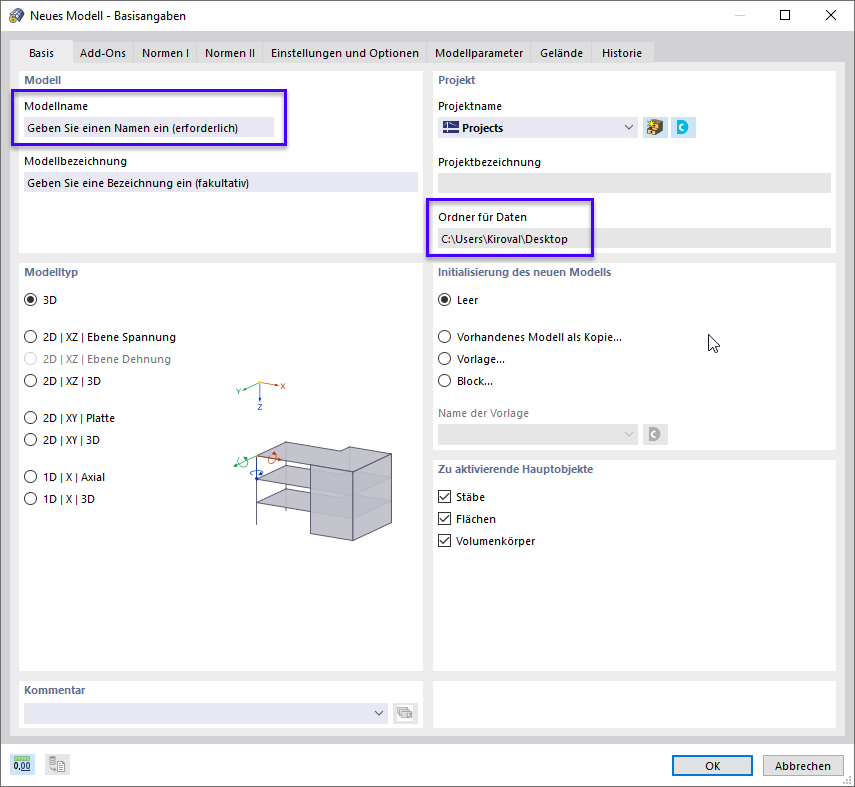Click the refresh icon beside Name der Vorlage
The height and width of the screenshot is (787, 855).
656,434
